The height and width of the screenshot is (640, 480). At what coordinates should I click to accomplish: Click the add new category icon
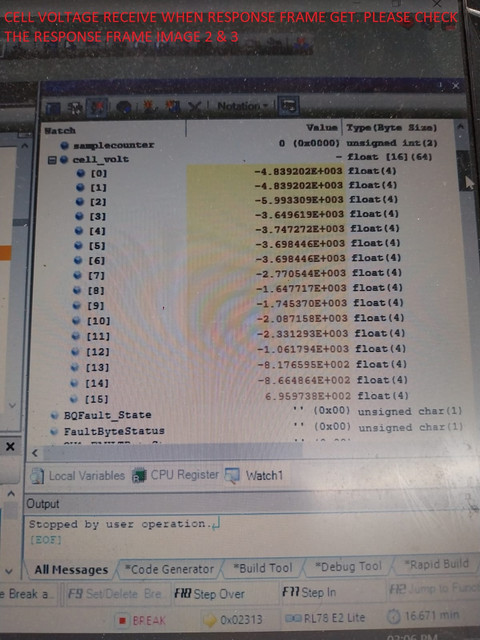coord(173,107)
